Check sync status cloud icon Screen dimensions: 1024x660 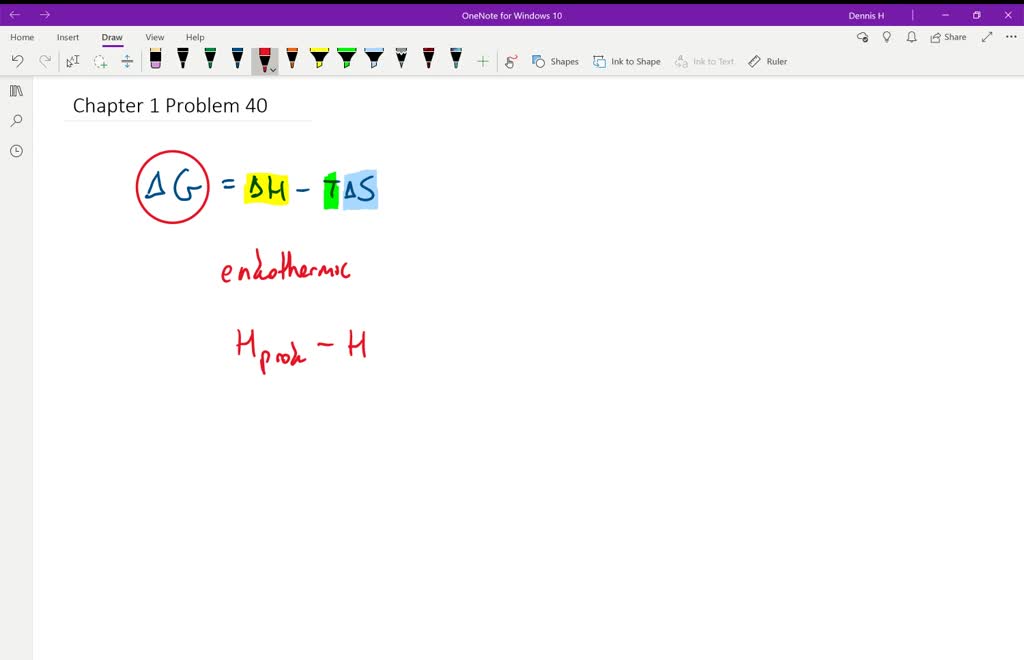pyautogui.click(x=863, y=37)
